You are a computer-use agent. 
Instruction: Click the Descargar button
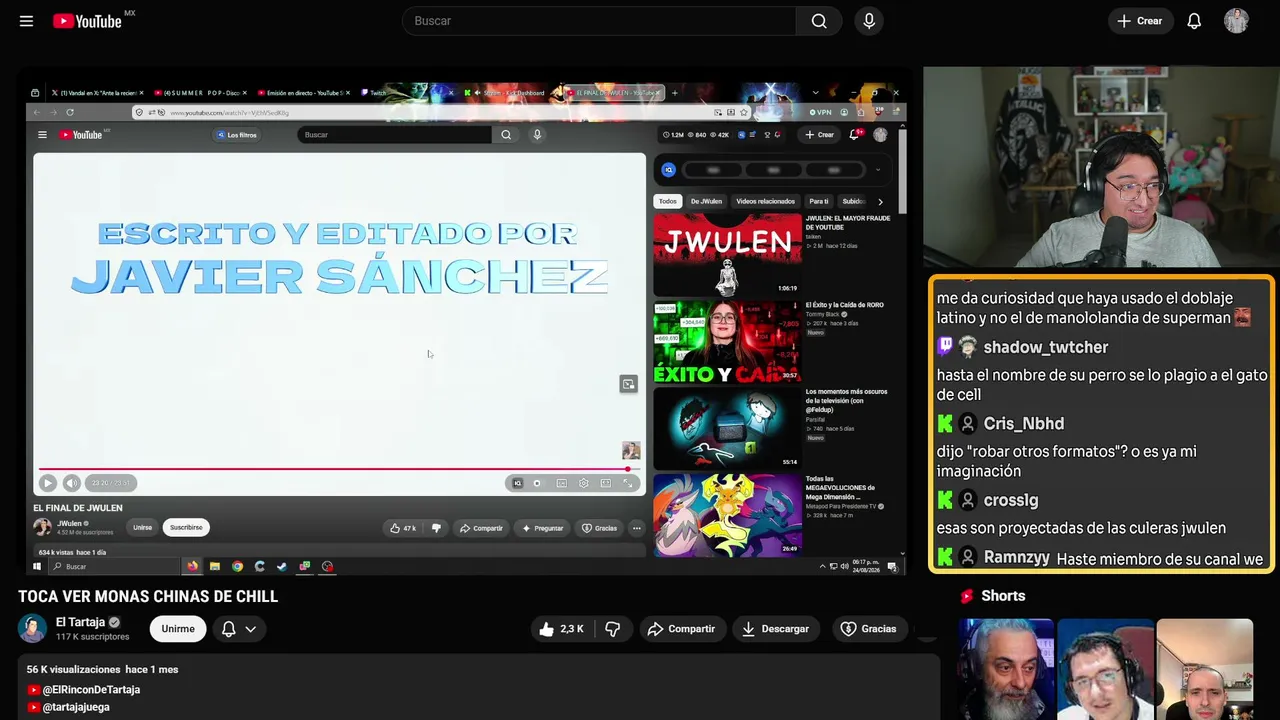coord(776,629)
